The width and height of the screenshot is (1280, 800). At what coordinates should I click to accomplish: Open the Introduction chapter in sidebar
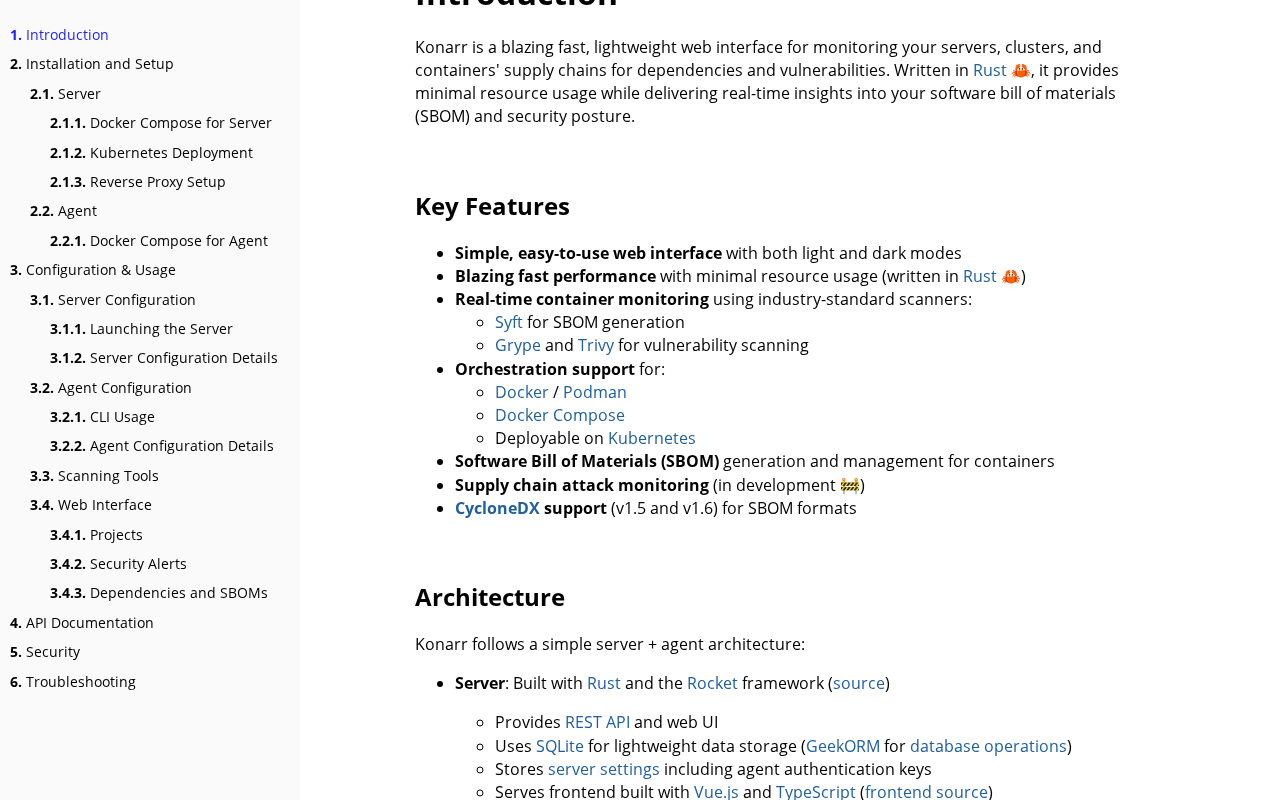click(66, 35)
